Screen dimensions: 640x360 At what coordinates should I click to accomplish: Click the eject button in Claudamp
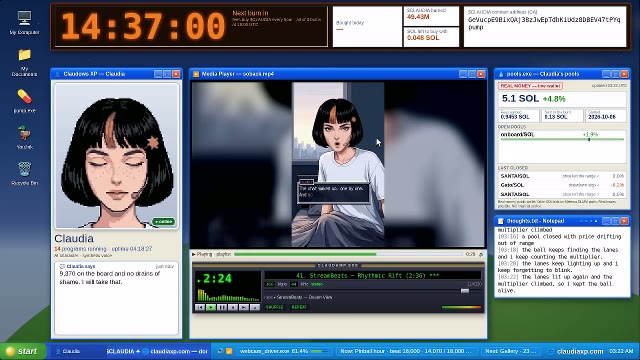(x=255, y=307)
